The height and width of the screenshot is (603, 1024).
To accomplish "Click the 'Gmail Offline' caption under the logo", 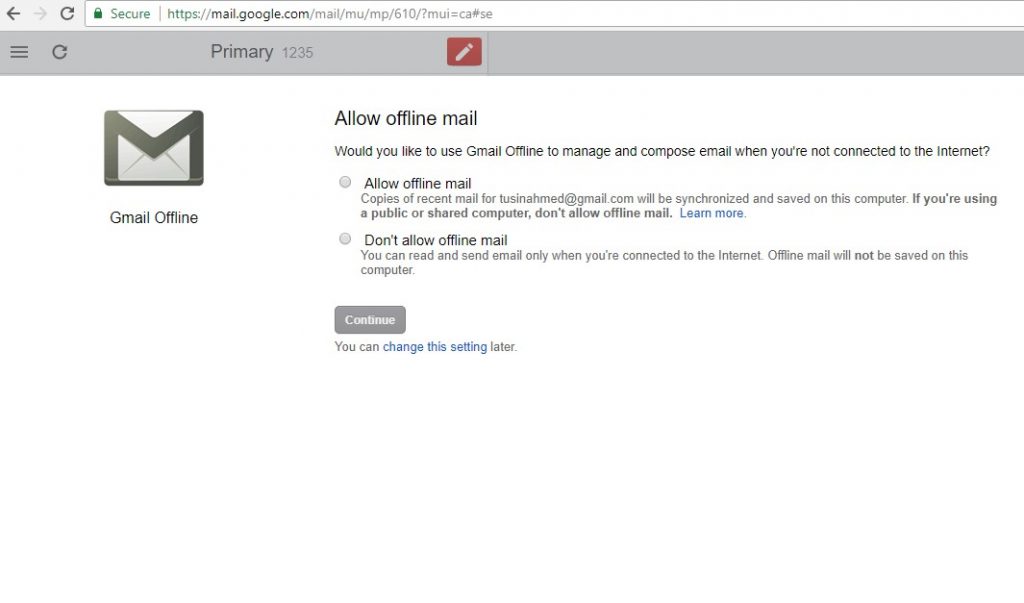I will (x=154, y=218).
